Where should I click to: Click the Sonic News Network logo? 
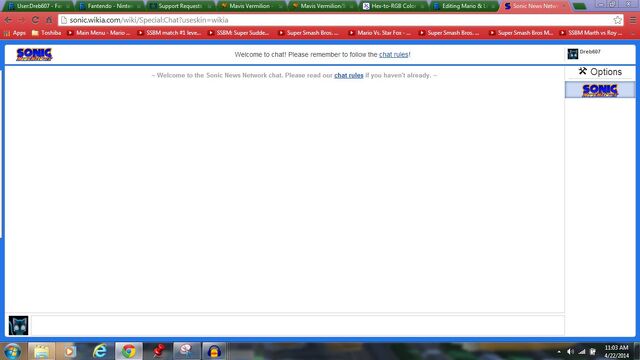34,54
